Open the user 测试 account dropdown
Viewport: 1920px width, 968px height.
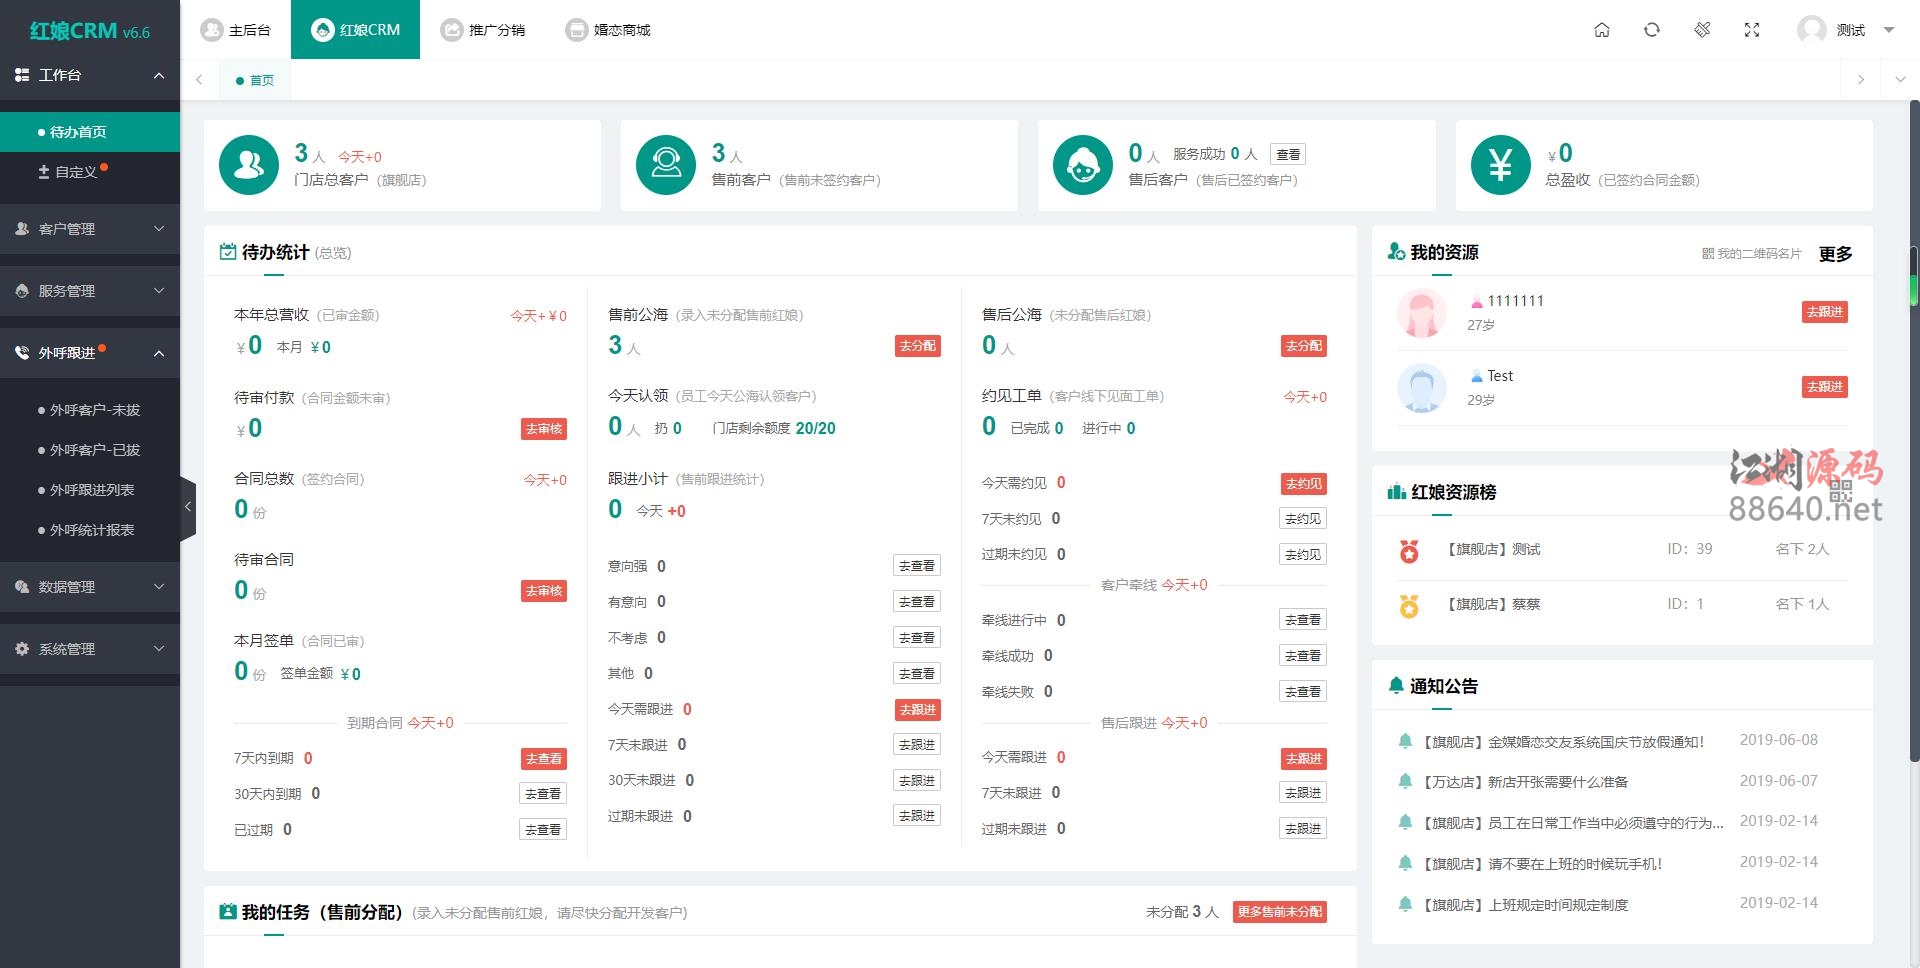click(x=1850, y=30)
